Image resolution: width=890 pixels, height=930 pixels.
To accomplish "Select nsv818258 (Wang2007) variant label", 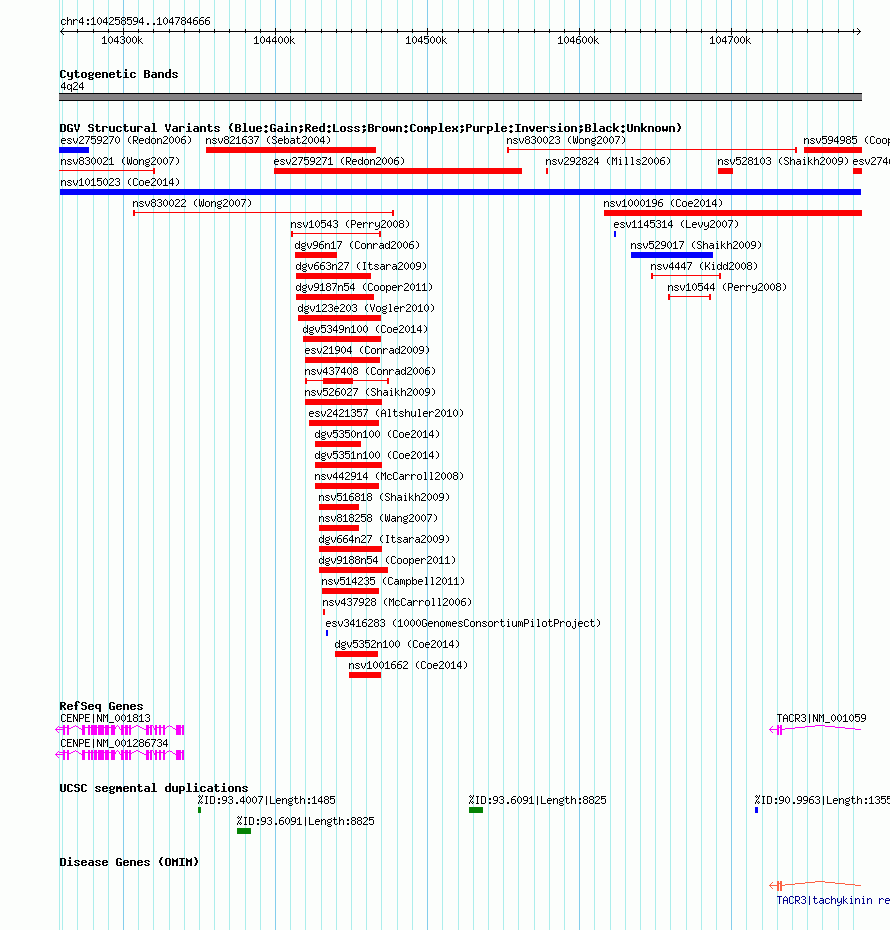I will [378, 518].
